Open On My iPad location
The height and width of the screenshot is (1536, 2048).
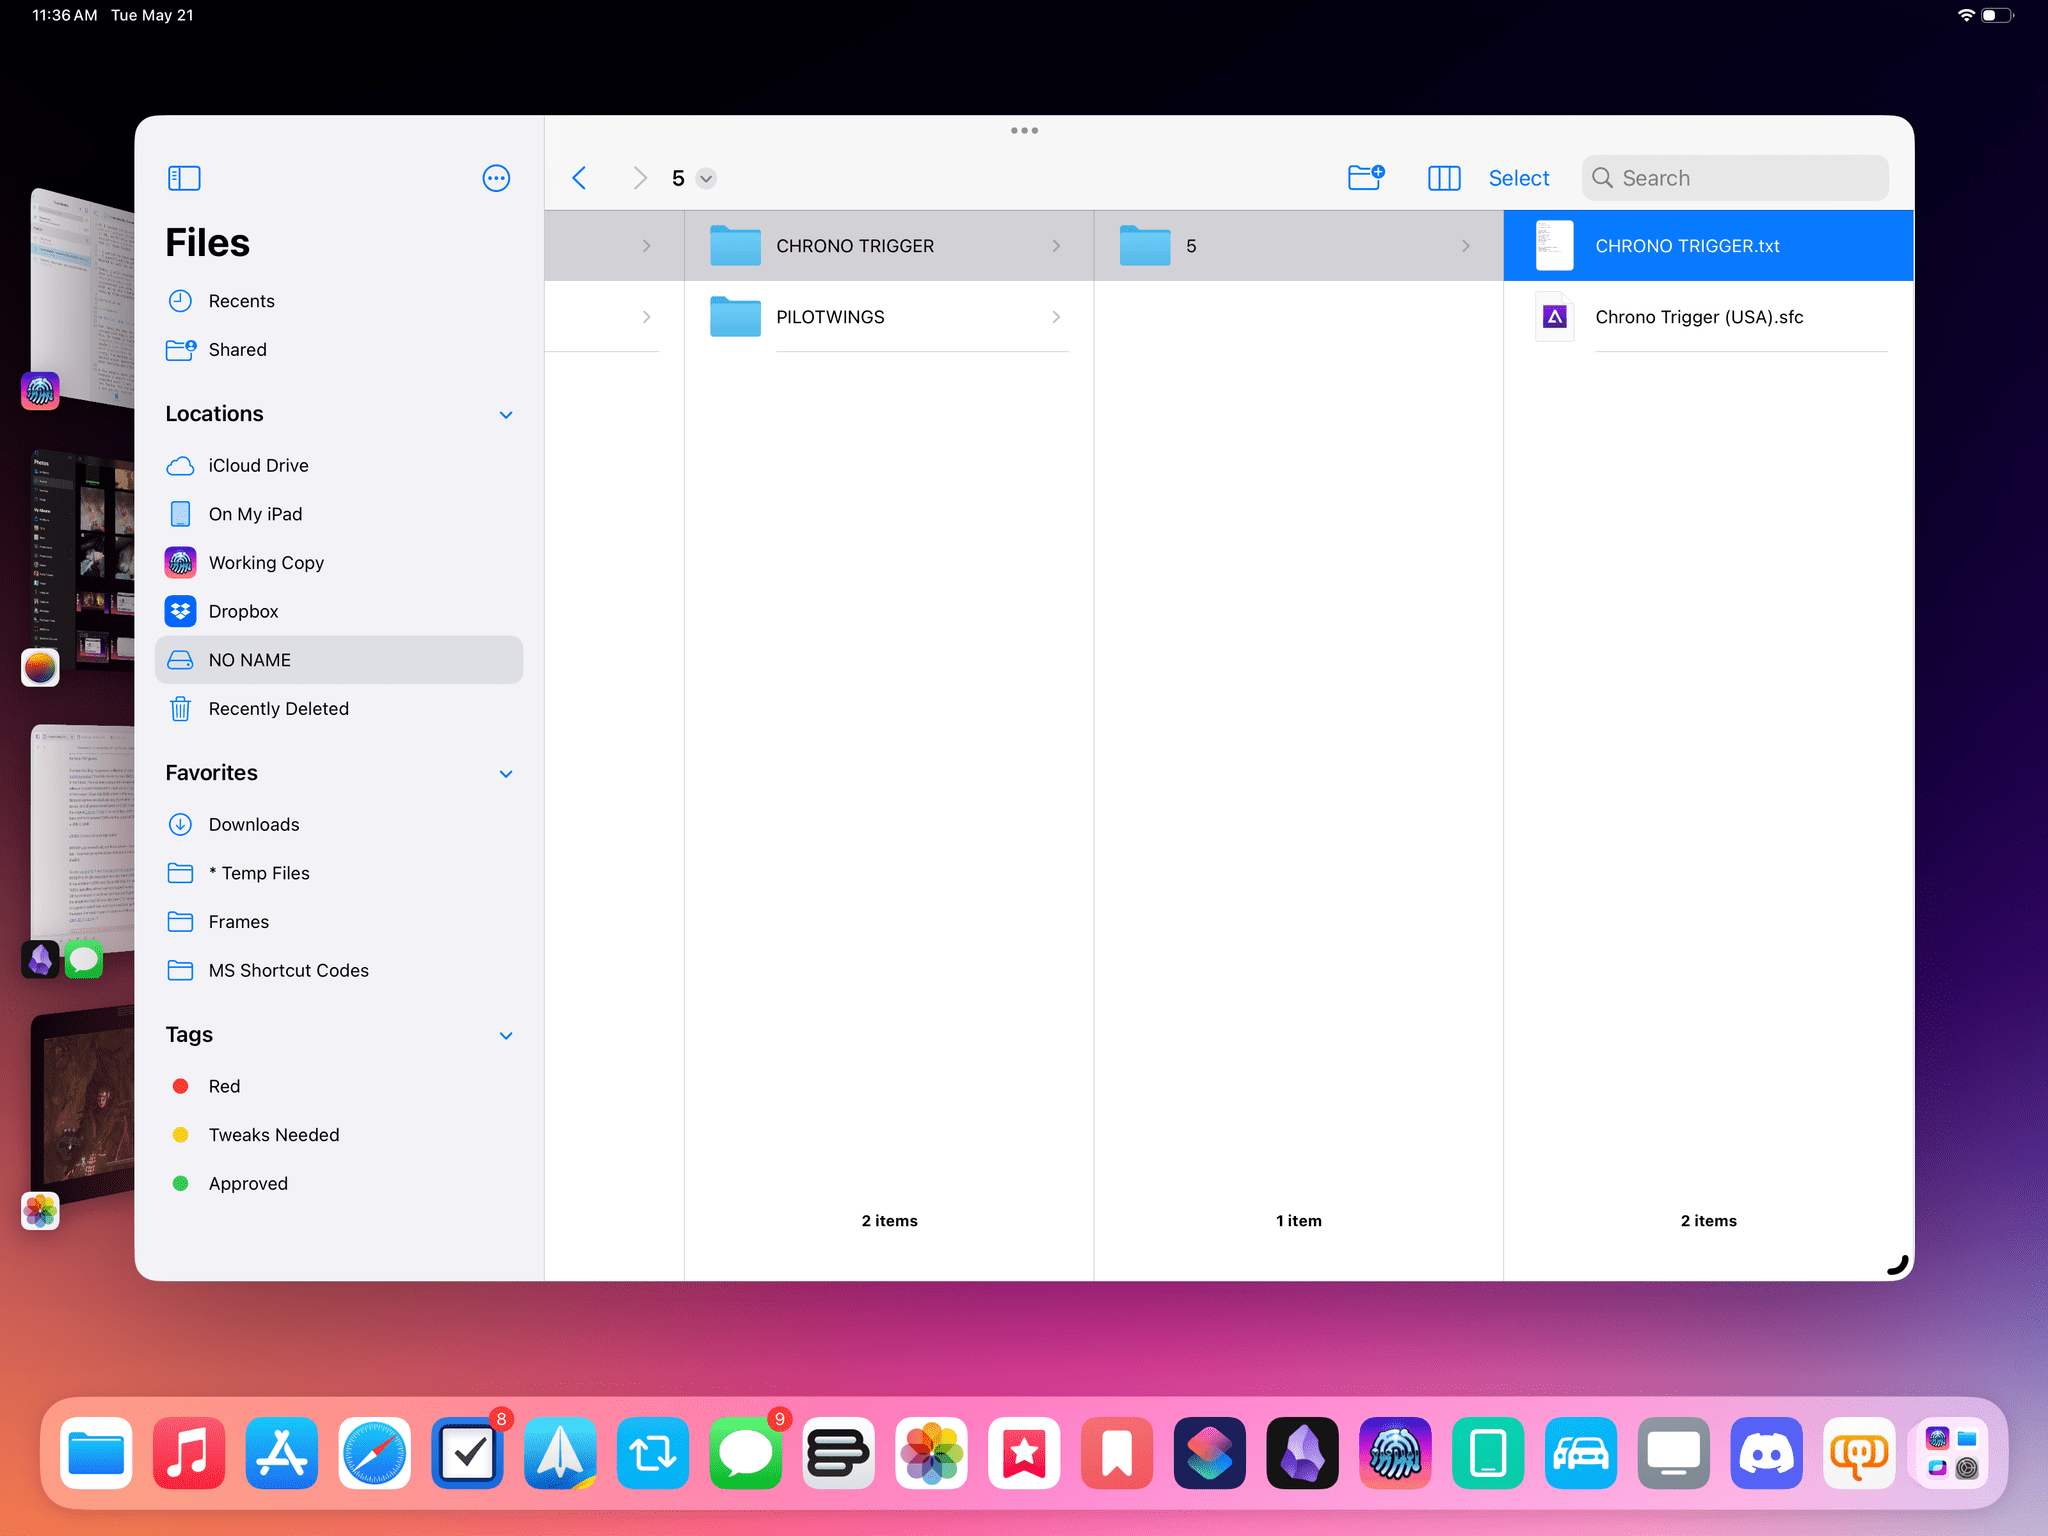pyautogui.click(x=339, y=514)
